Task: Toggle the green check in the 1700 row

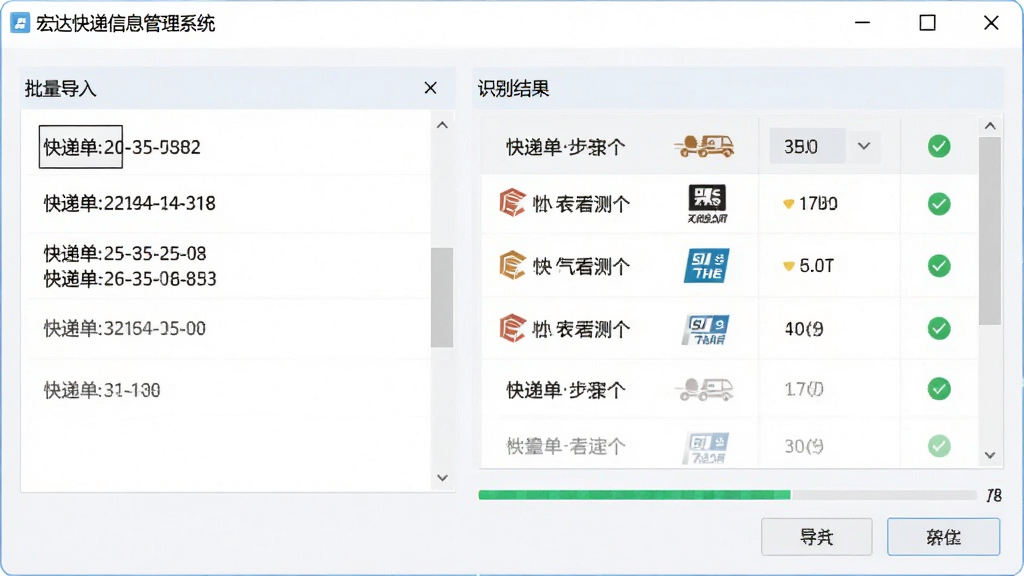Action: point(939,204)
